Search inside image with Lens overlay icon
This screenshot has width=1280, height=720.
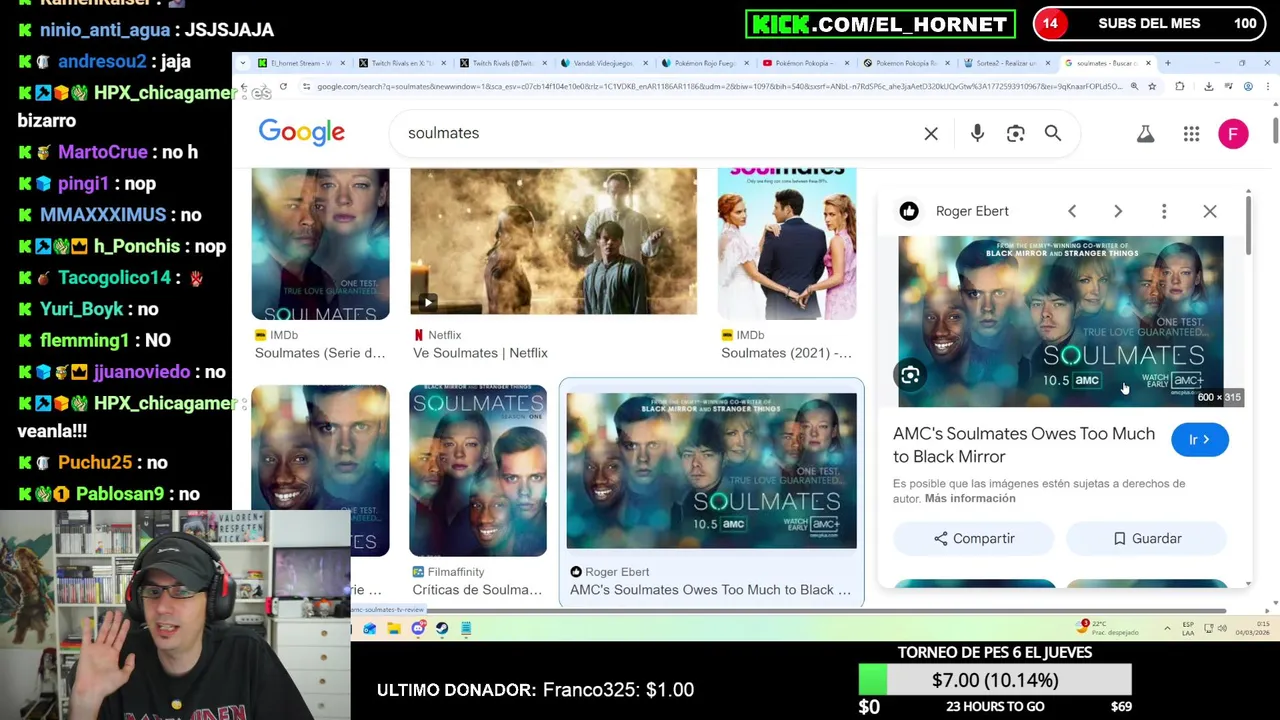click(910, 375)
